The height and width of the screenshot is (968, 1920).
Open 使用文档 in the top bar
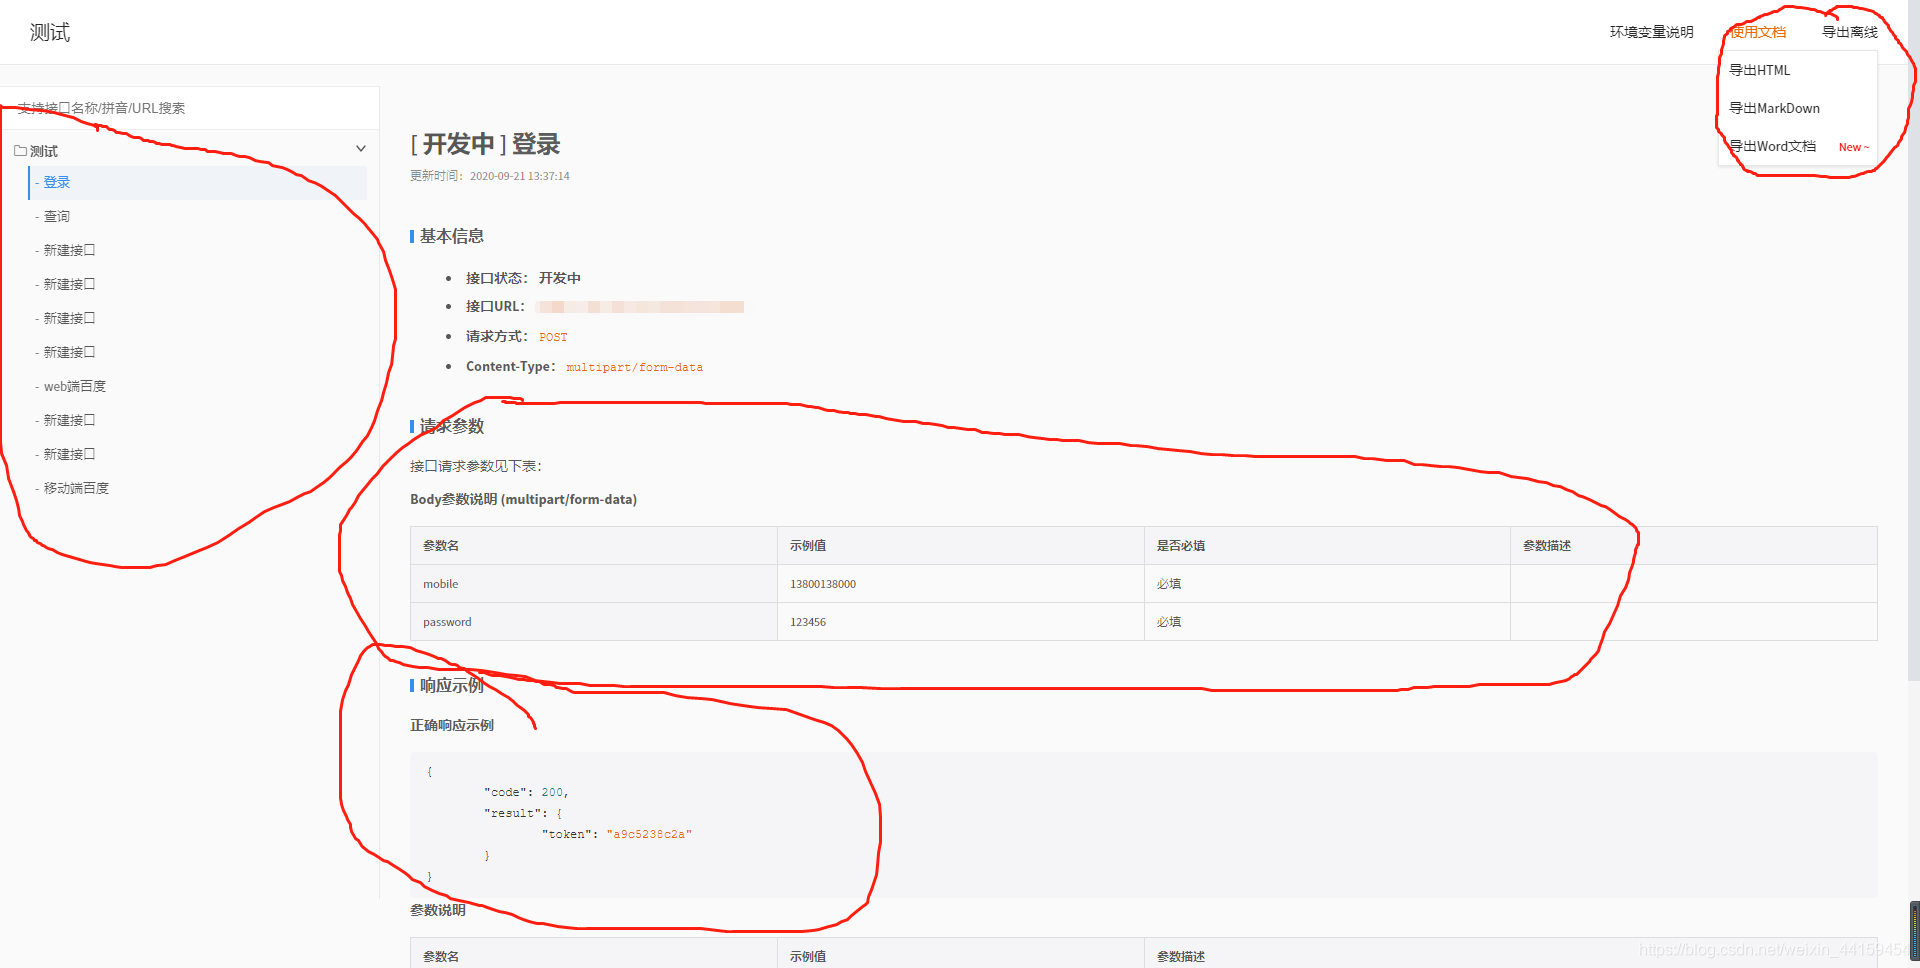tap(1758, 32)
